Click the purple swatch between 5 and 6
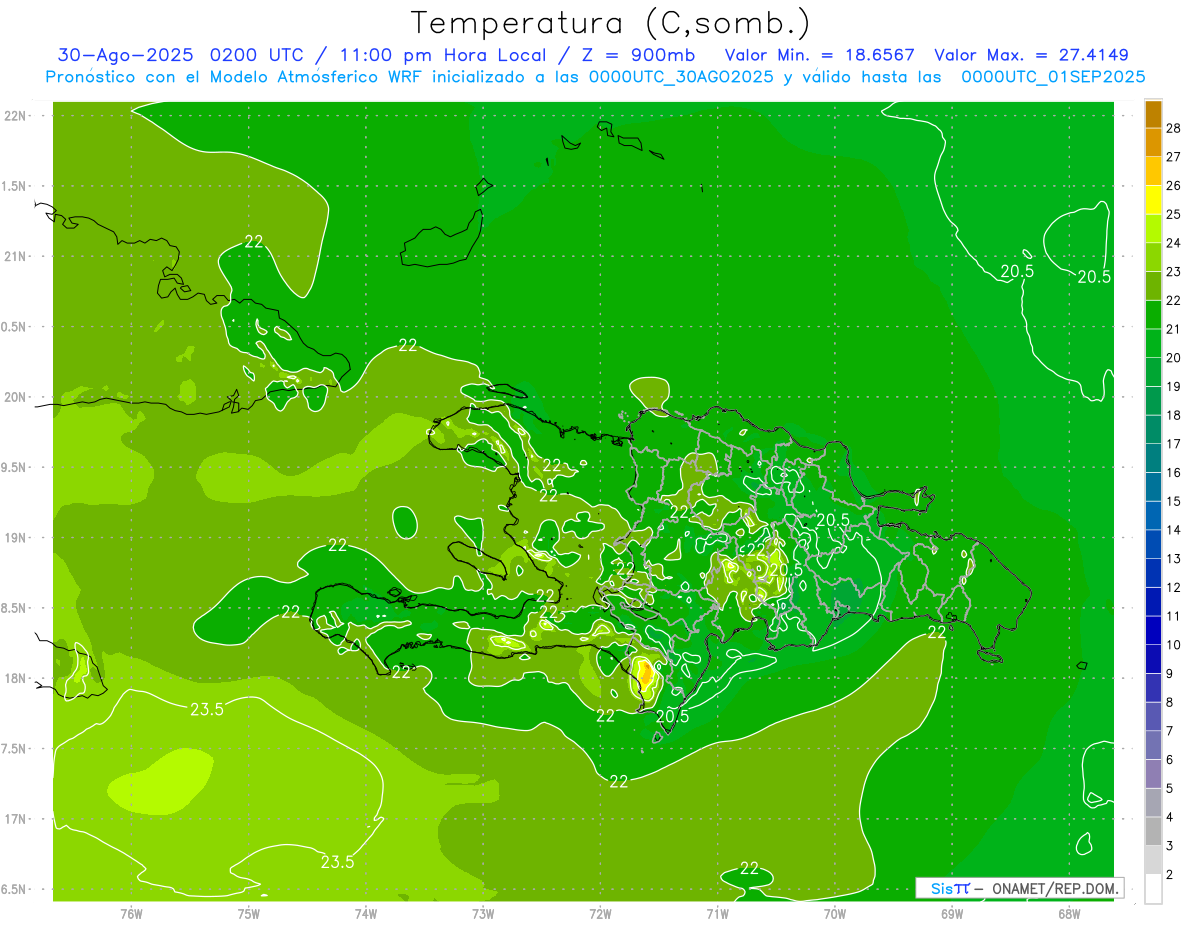Viewport: 1200px width, 927px height. coord(1153,774)
